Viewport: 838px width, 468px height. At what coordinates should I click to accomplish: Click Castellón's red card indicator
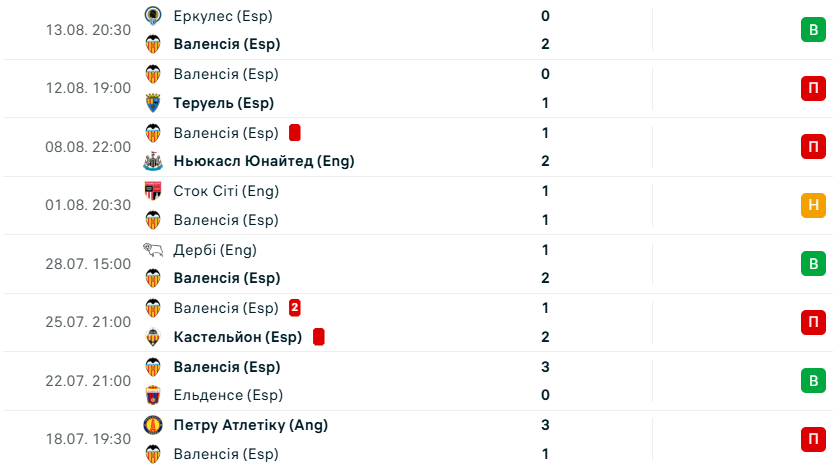click(319, 337)
